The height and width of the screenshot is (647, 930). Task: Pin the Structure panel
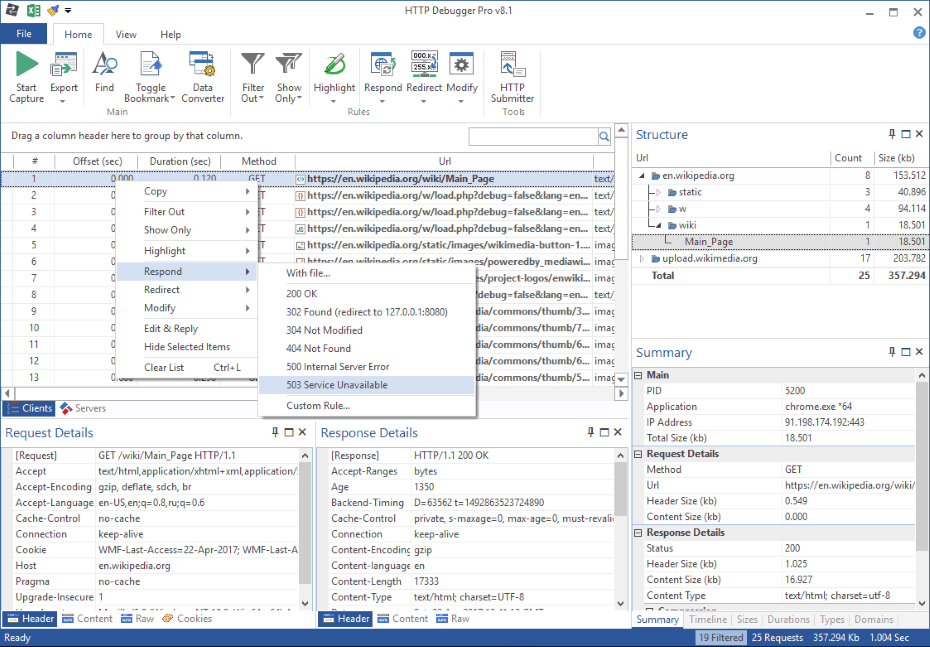click(892, 134)
